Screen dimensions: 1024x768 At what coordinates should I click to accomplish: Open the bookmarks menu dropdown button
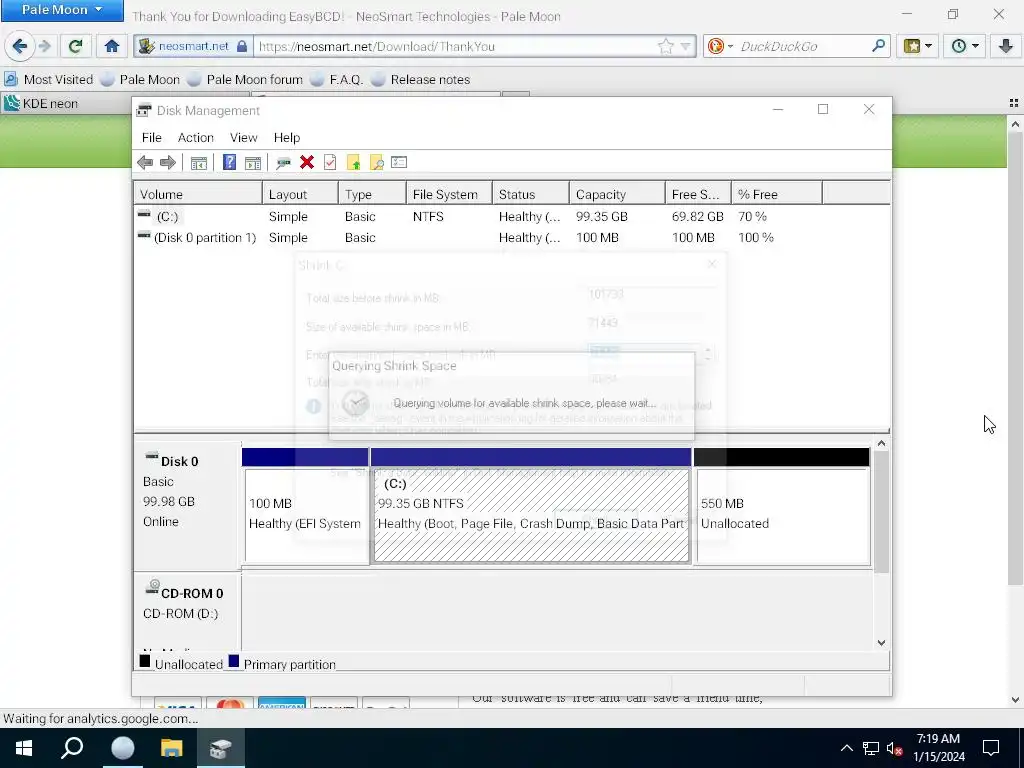click(918, 46)
